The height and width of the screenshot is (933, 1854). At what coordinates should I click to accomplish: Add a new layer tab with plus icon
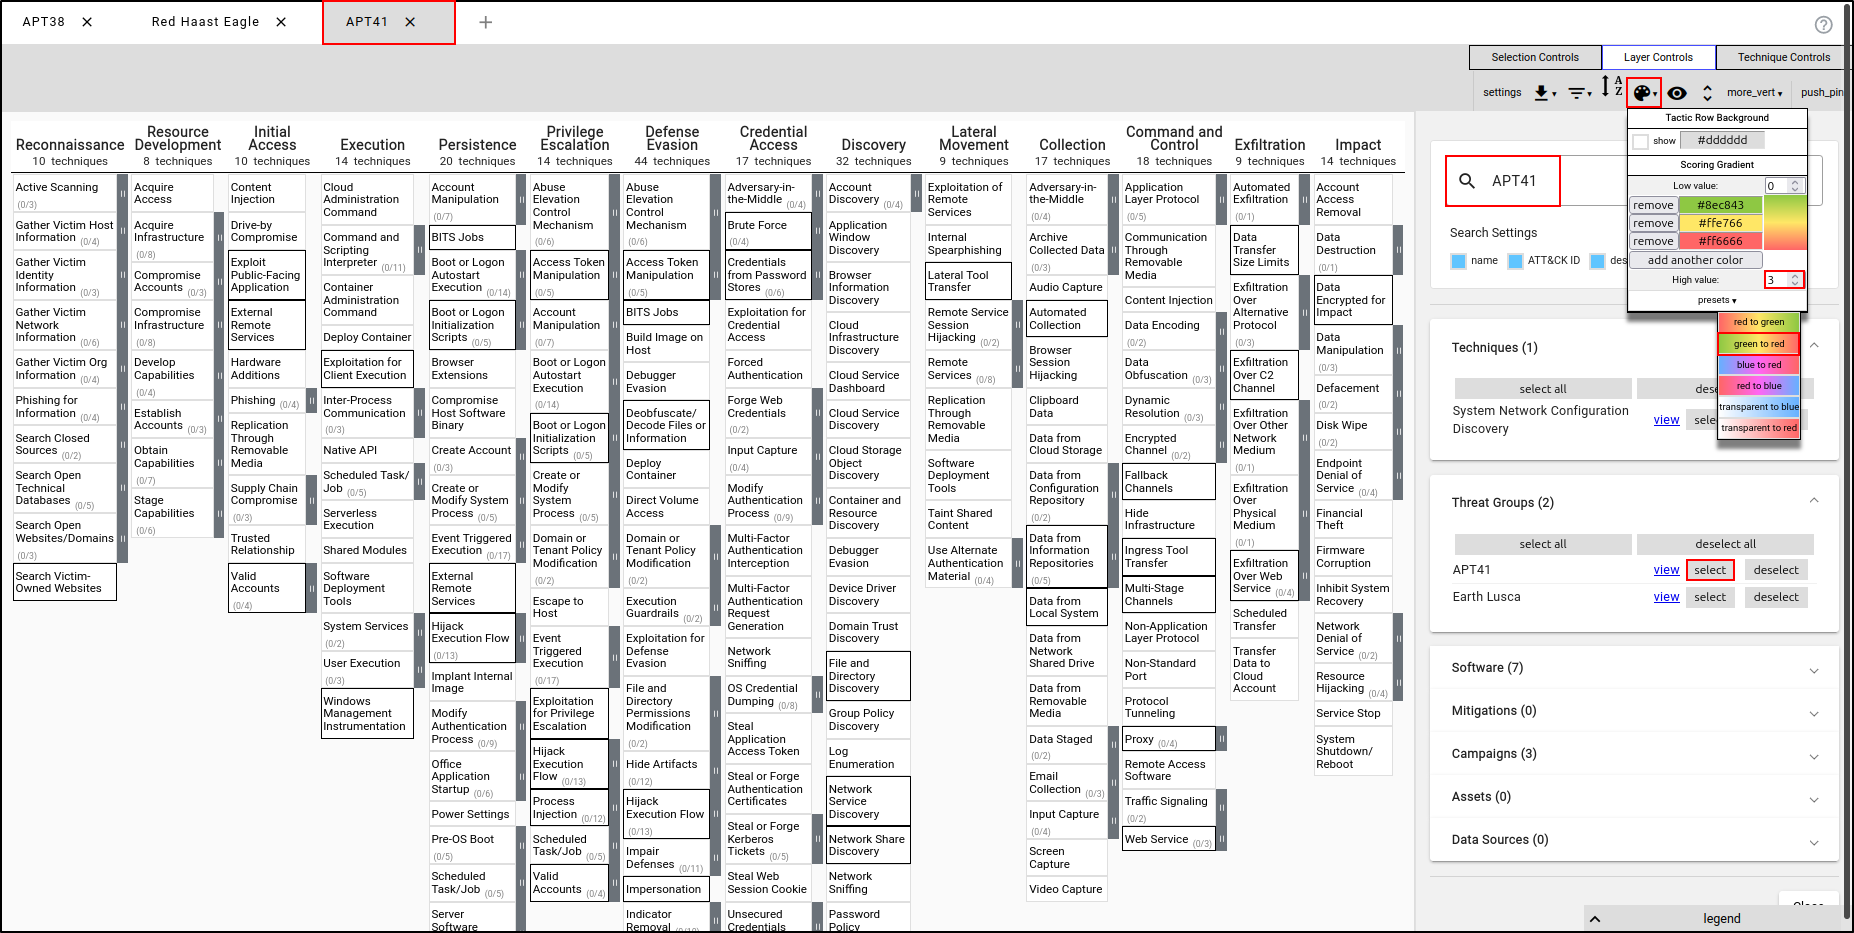tap(486, 22)
